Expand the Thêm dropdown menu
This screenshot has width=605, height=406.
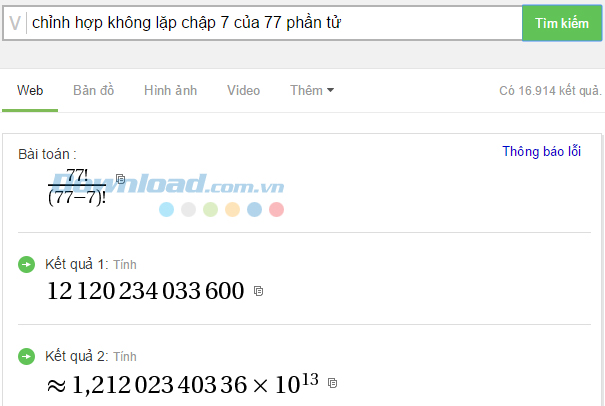(312, 90)
